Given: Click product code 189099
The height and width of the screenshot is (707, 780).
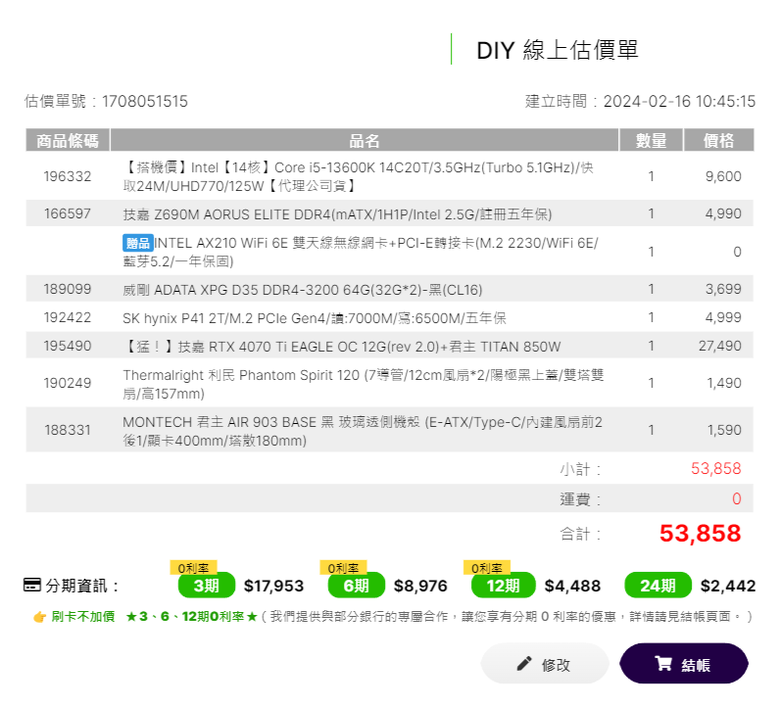Looking at the screenshot, I should 67,289.
